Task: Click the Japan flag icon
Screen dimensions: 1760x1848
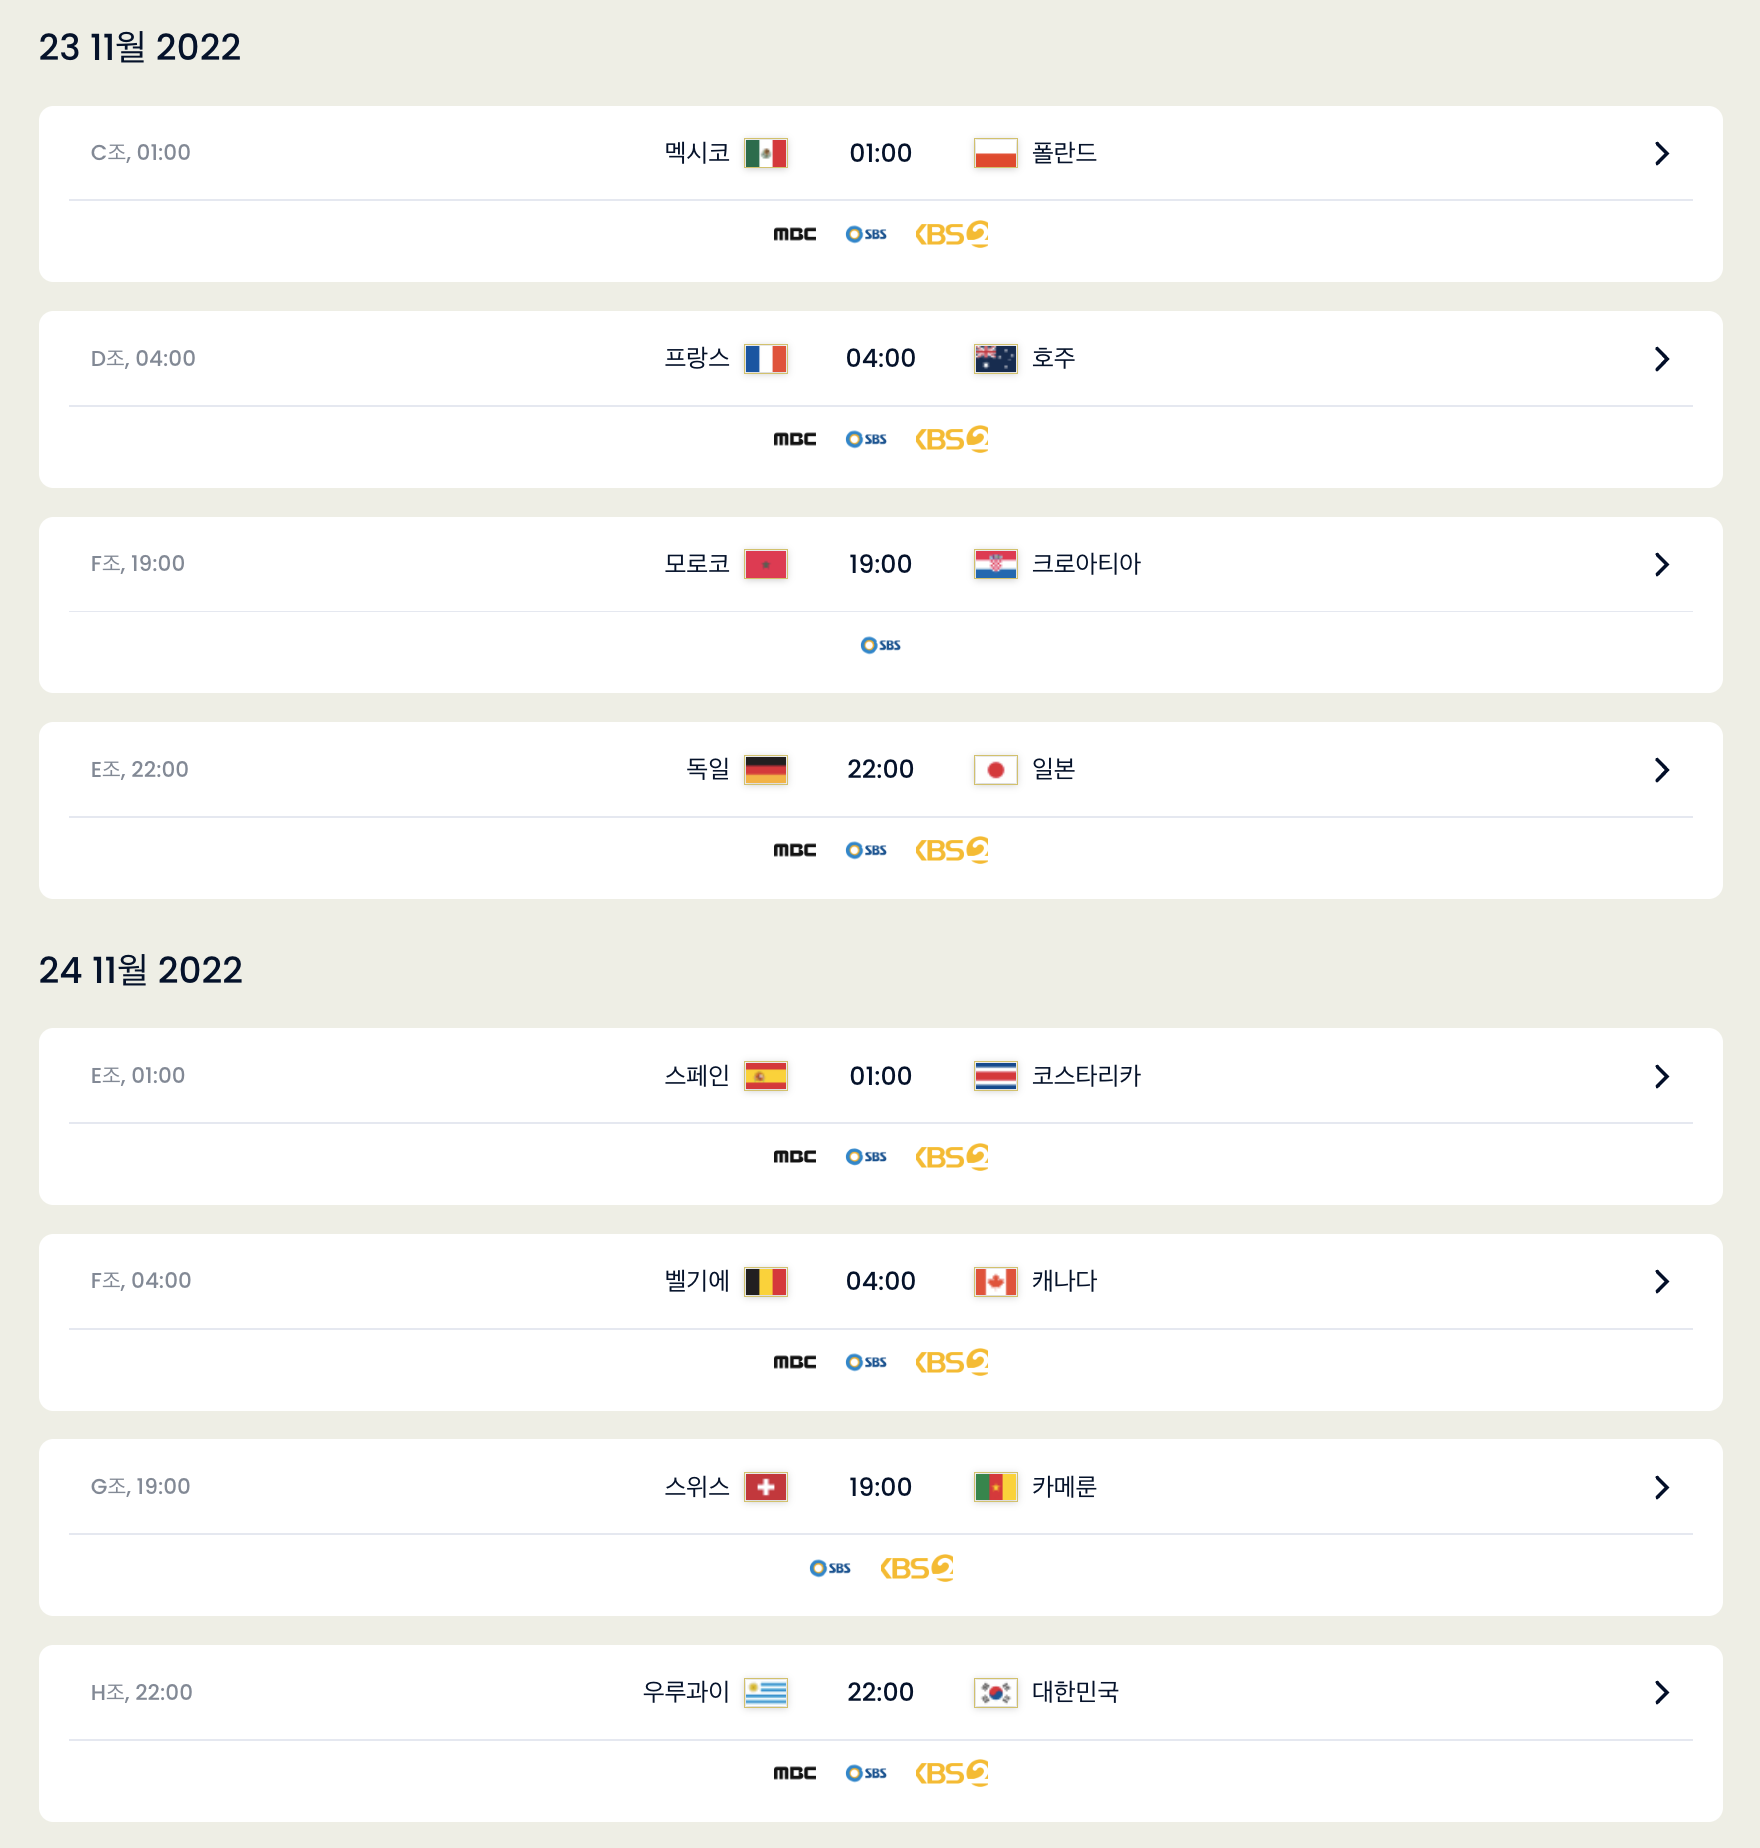Action: (x=995, y=770)
